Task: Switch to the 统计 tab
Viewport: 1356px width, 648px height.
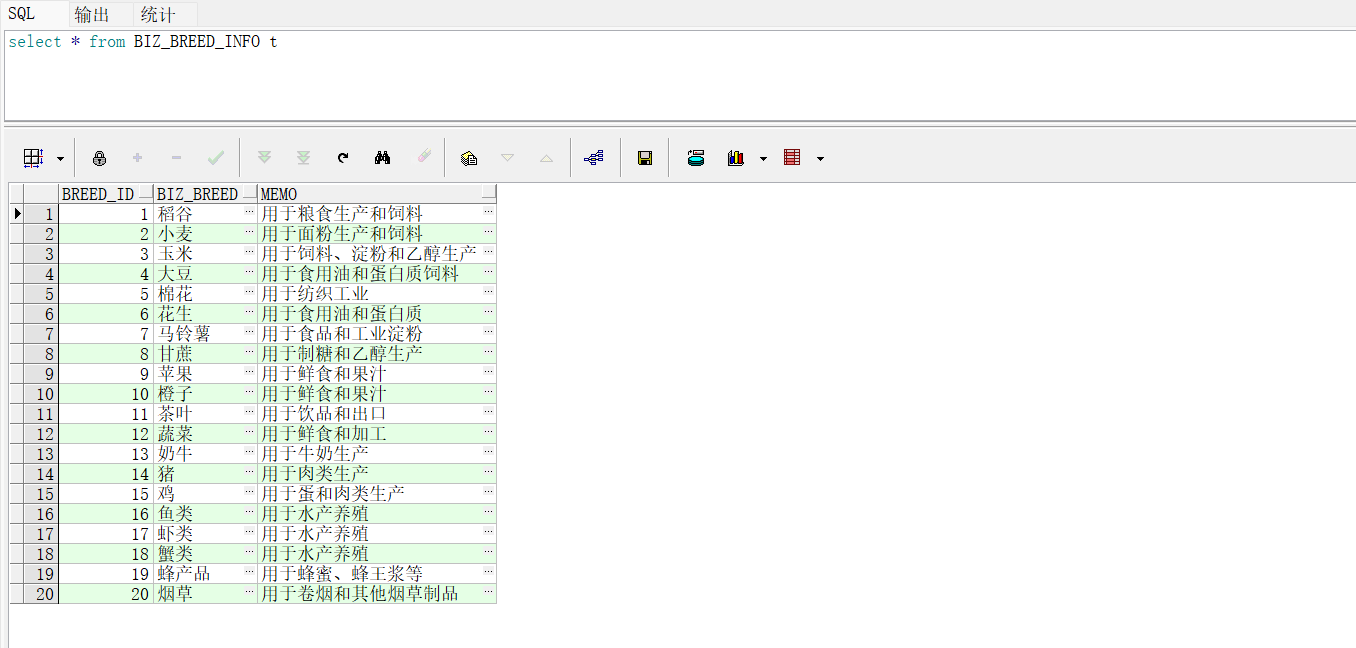Action: coord(158,14)
